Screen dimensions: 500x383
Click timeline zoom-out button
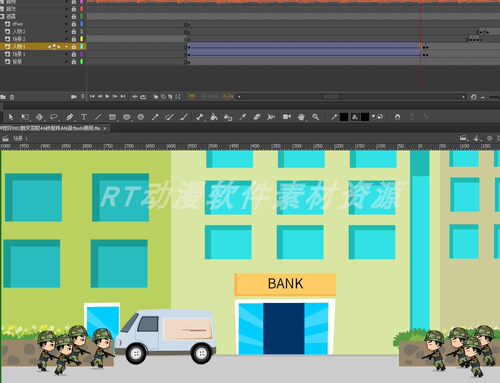coord(483,97)
